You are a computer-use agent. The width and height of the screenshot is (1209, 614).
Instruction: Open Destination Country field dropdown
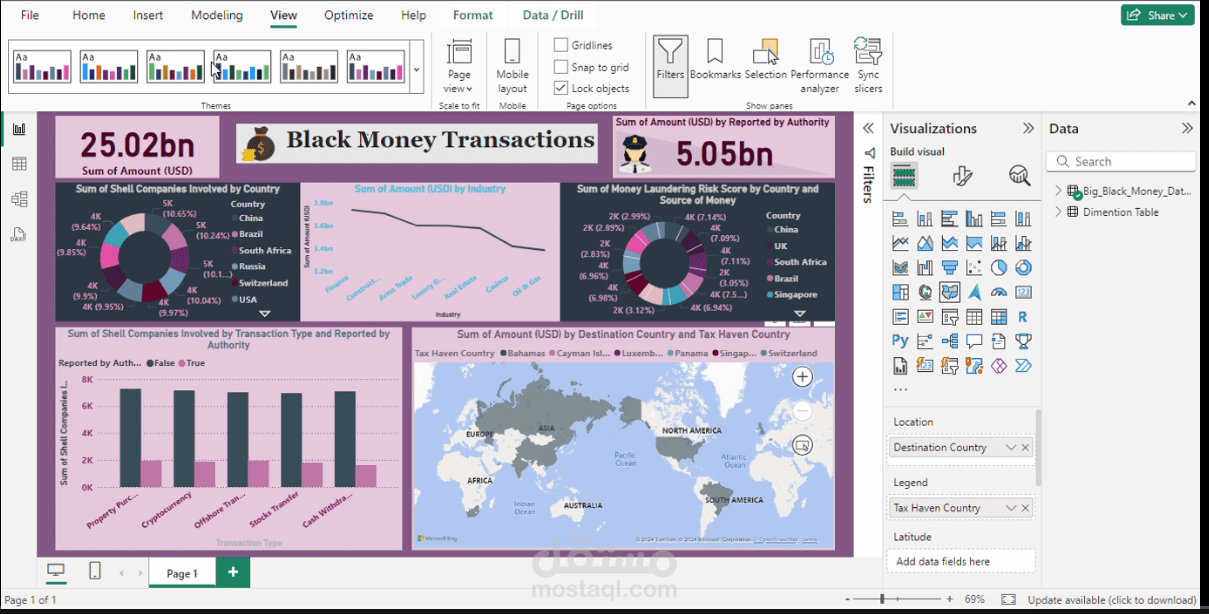[x=1011, y=447]
